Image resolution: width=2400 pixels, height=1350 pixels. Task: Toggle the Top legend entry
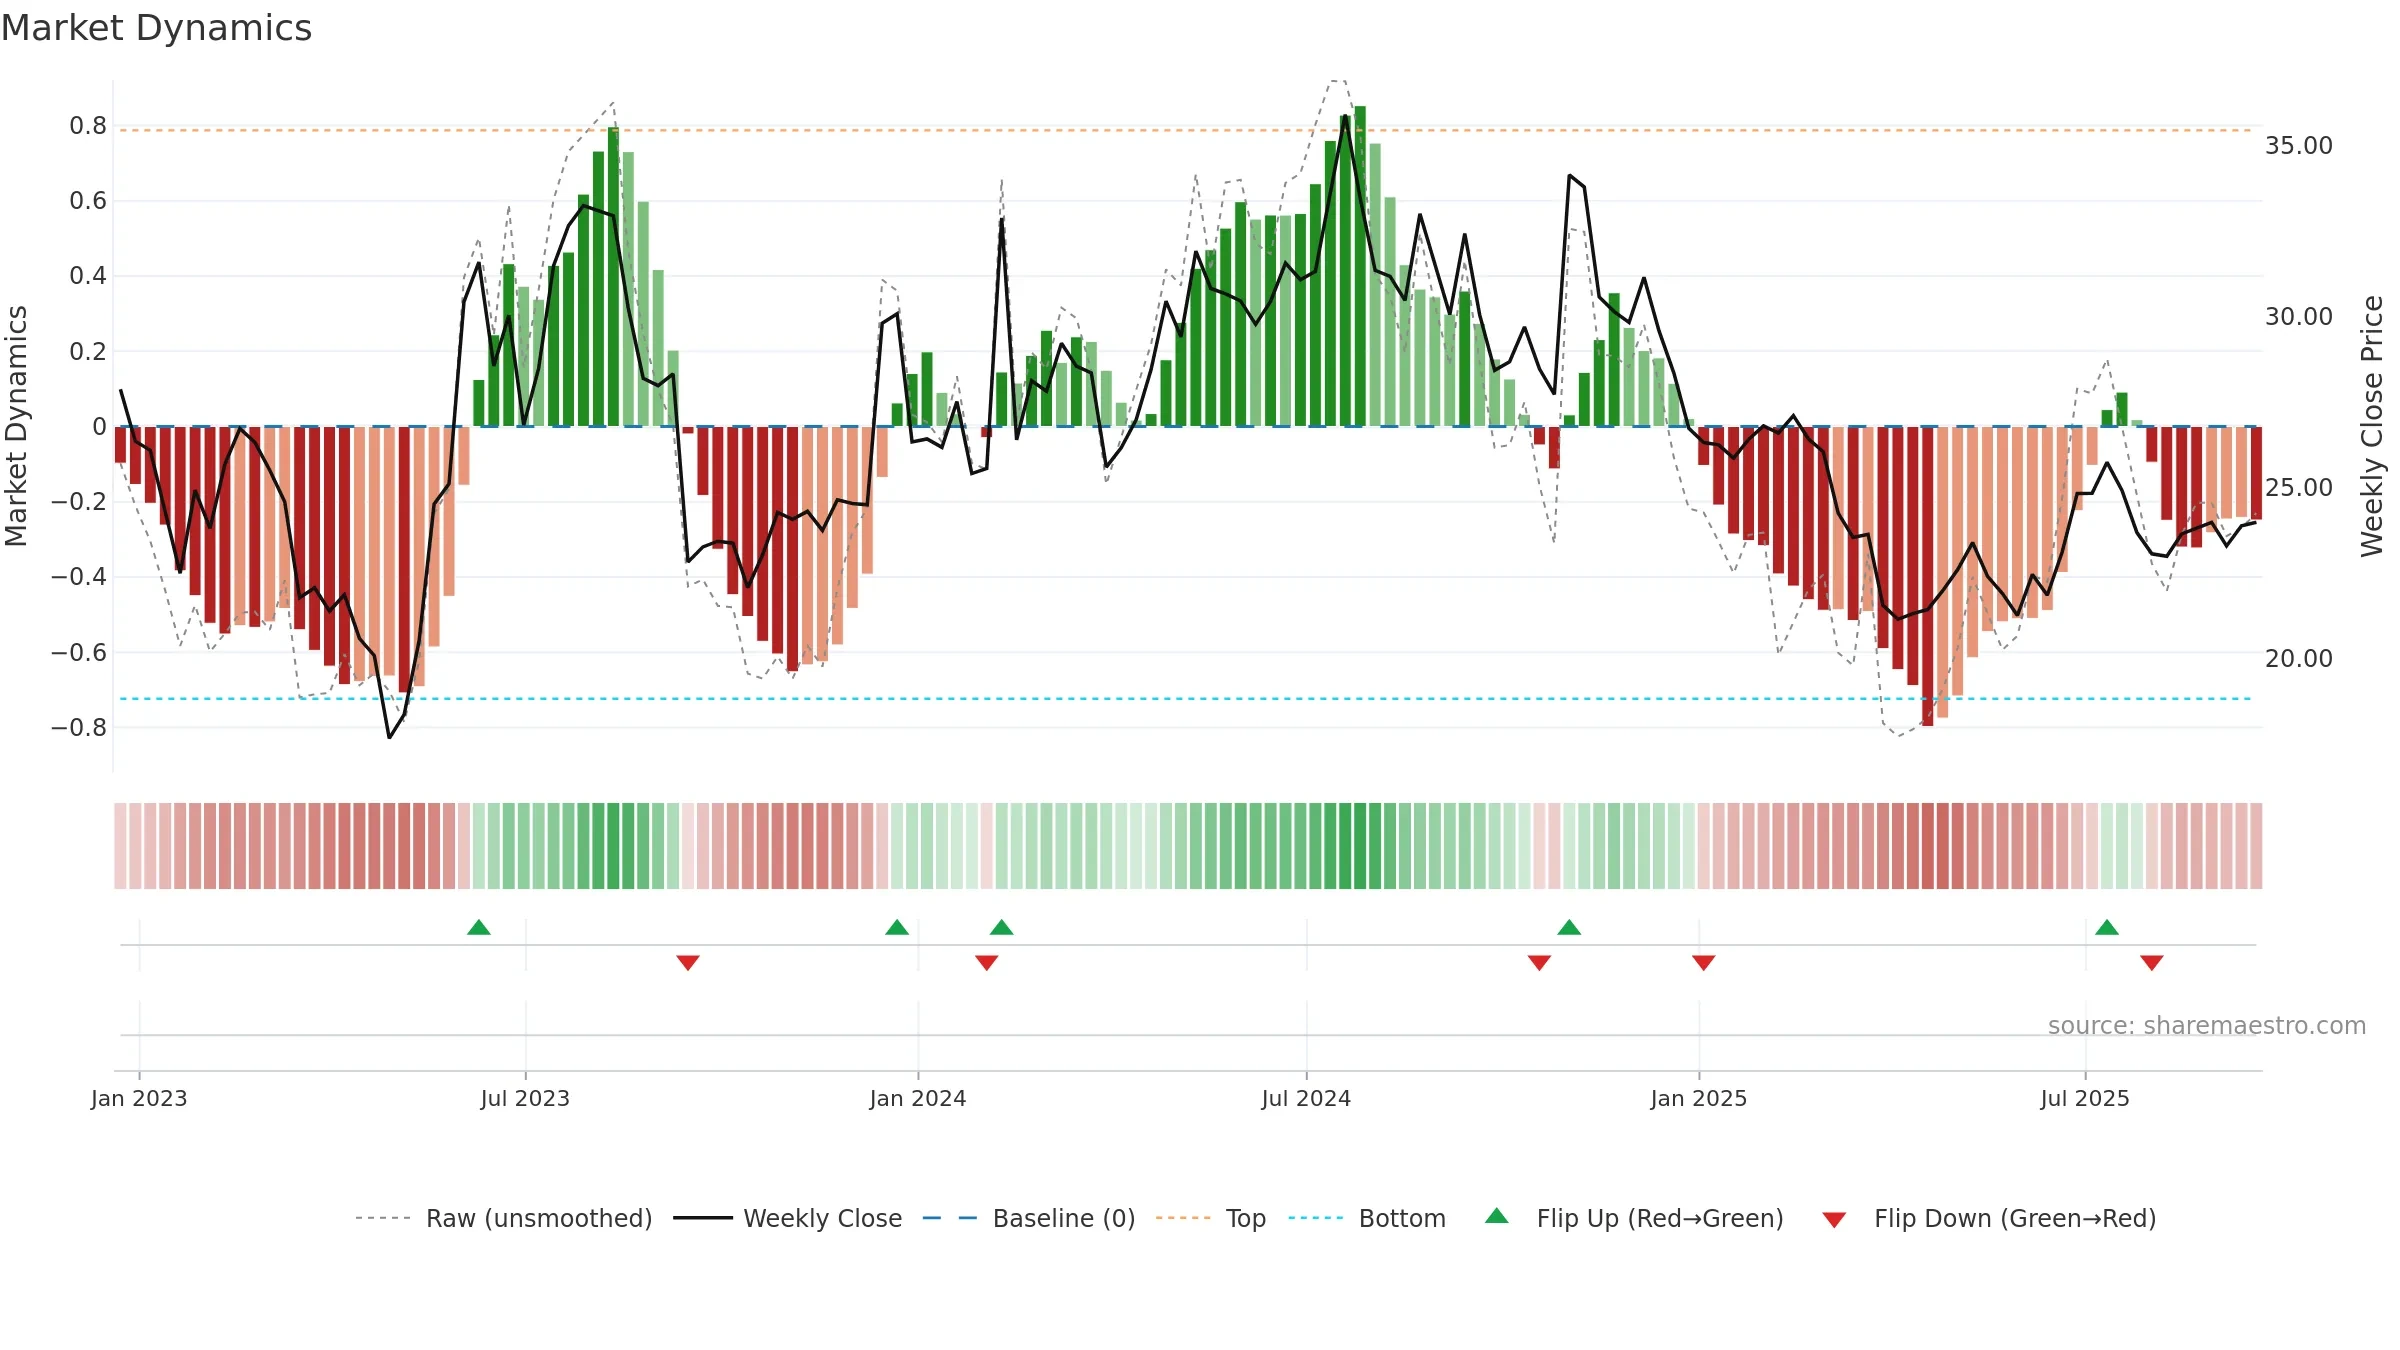click(x=1210, y=1218)
